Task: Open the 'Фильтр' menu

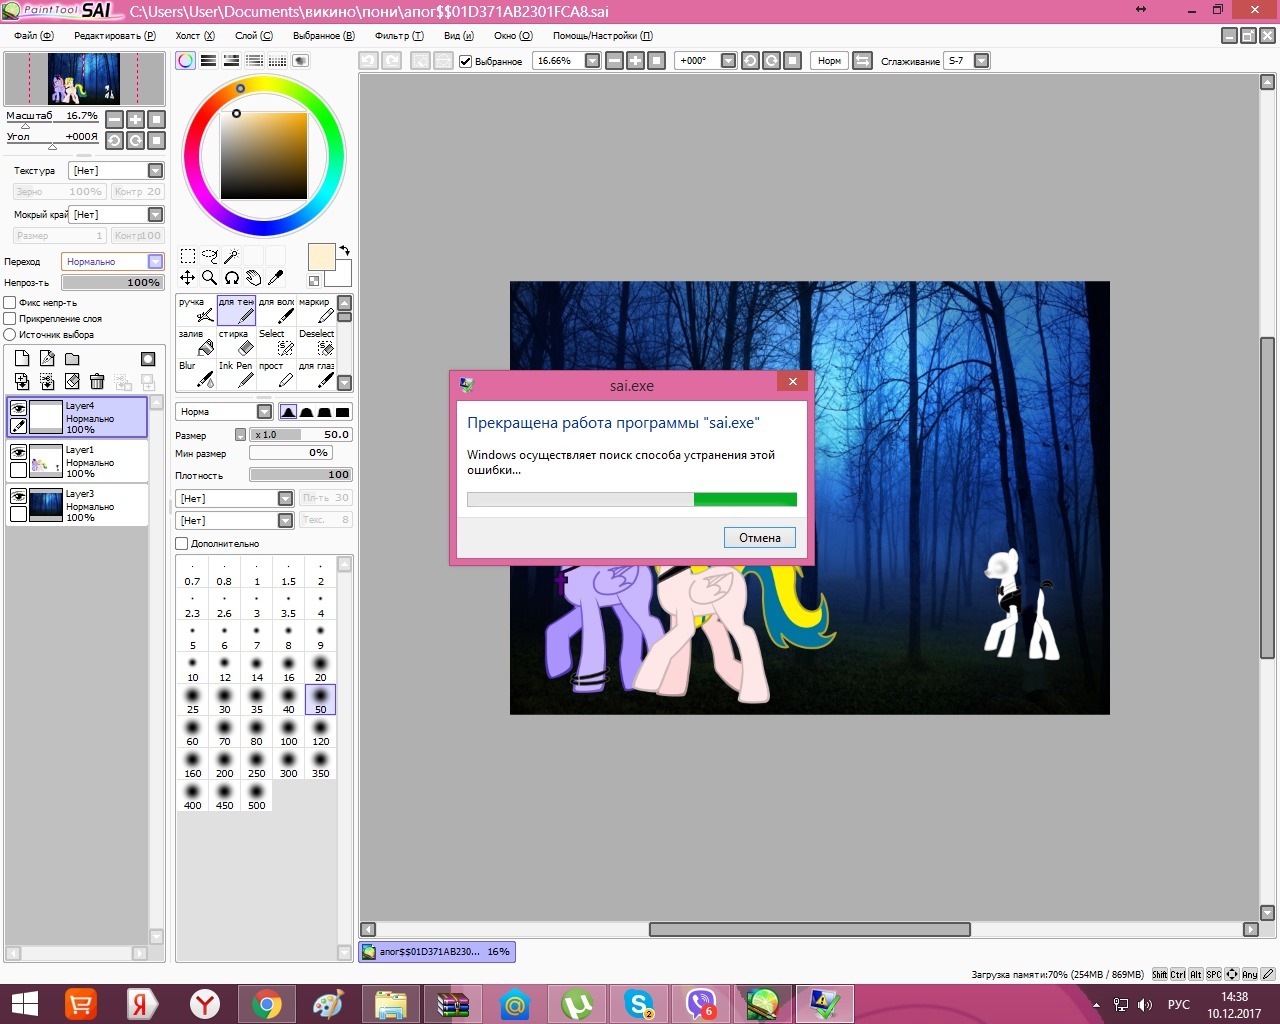Action: (x=398, y=36)
